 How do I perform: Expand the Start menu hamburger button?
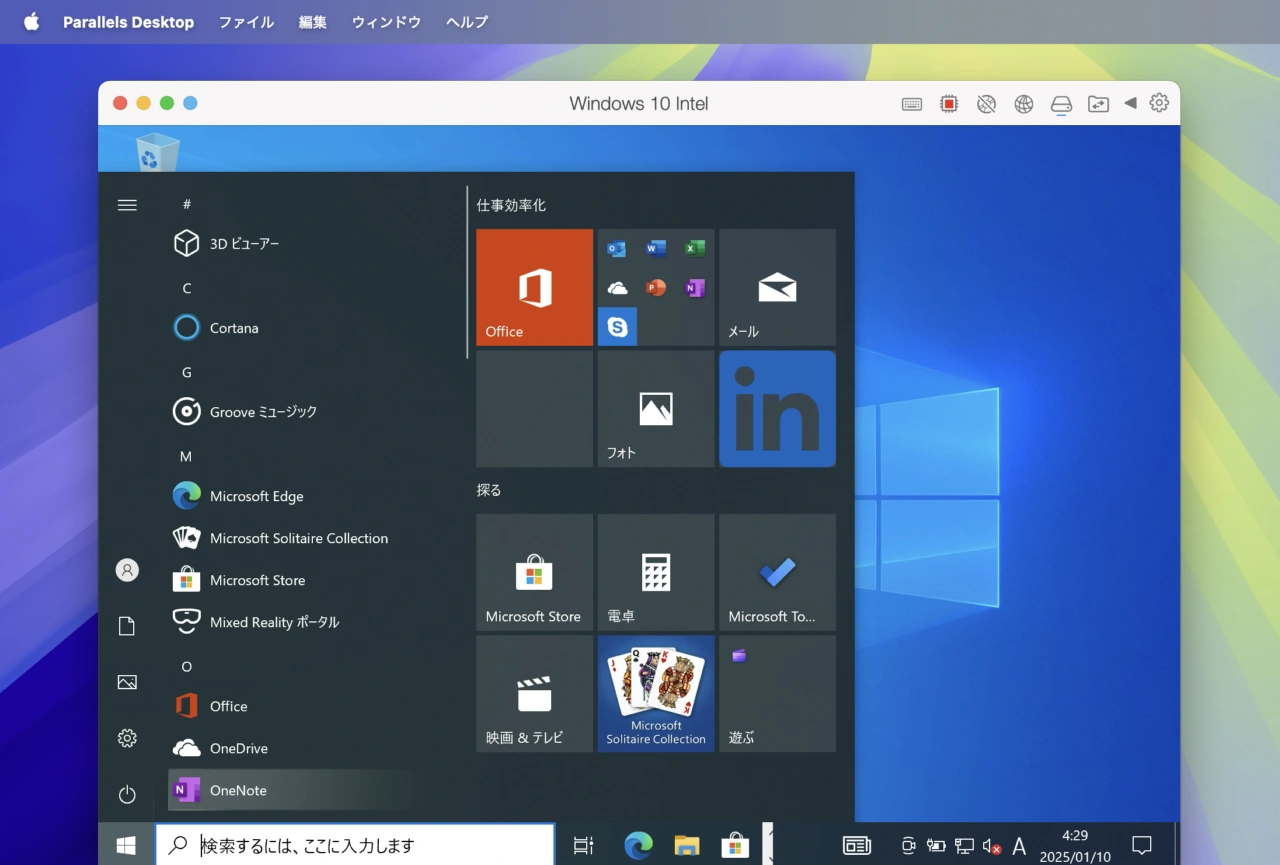click(127, 205)
